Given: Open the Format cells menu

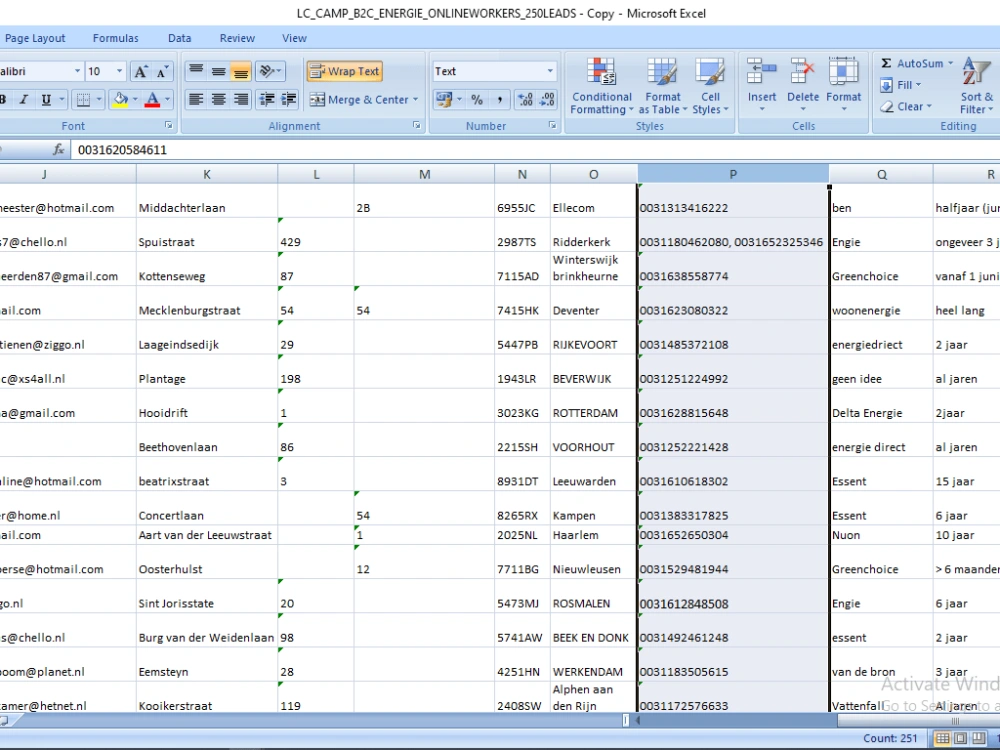Looking at the screenshot, I should click(x=843, y=84).
